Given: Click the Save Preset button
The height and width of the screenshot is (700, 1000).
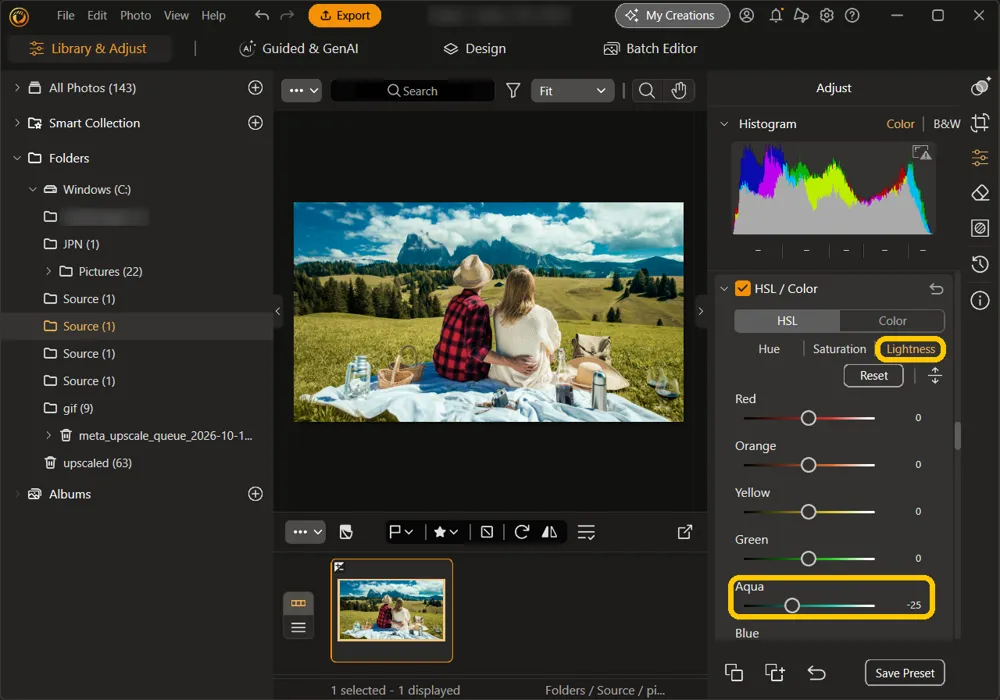Looking at the screenshot, I should [x=904, y=673].
